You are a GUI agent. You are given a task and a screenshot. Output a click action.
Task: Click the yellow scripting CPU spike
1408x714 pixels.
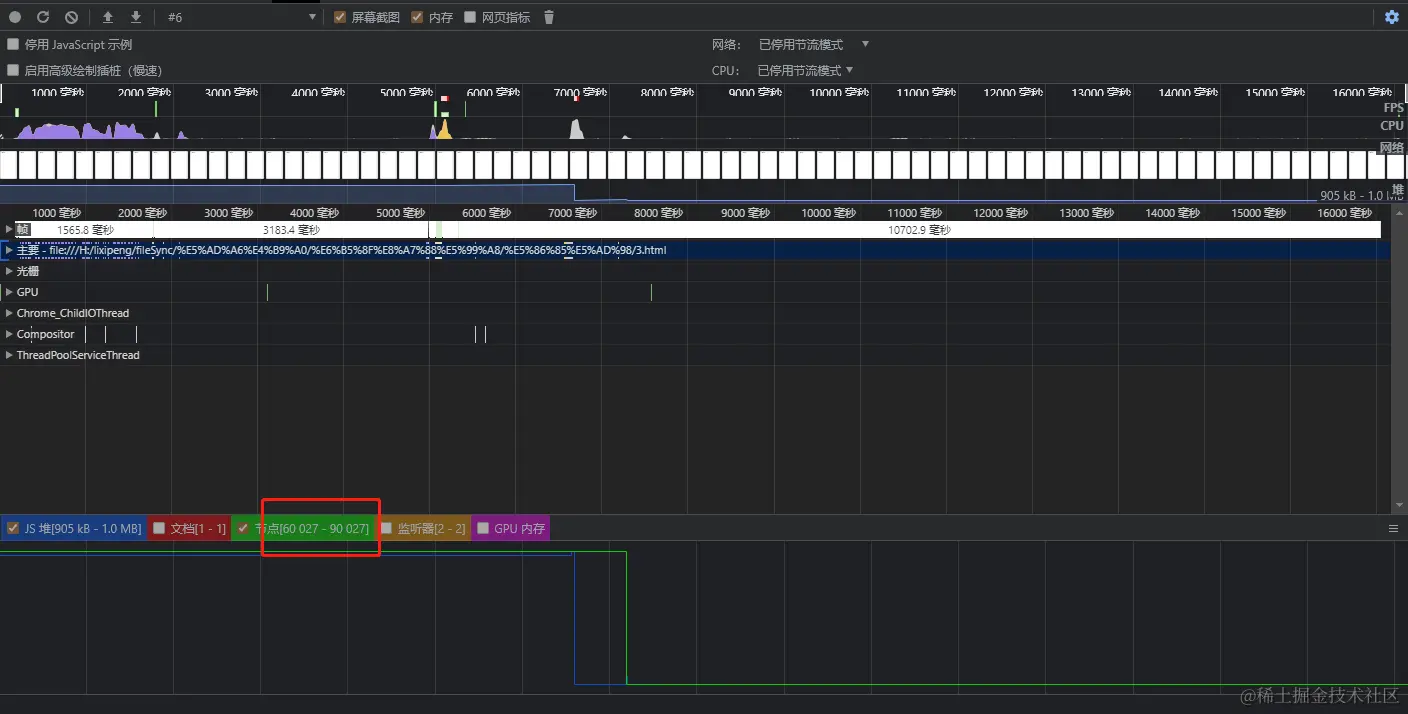(x=444, y=130)
